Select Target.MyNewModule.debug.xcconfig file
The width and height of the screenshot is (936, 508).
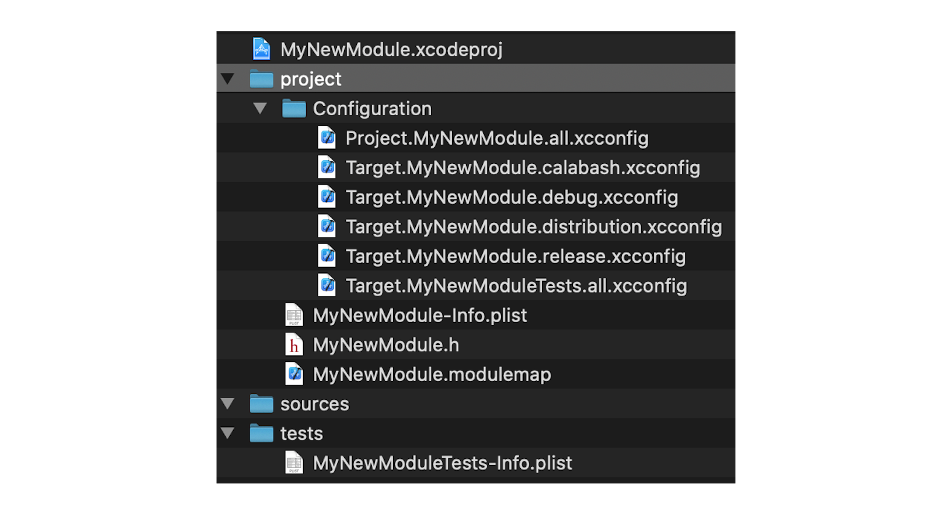pos(511,197)
